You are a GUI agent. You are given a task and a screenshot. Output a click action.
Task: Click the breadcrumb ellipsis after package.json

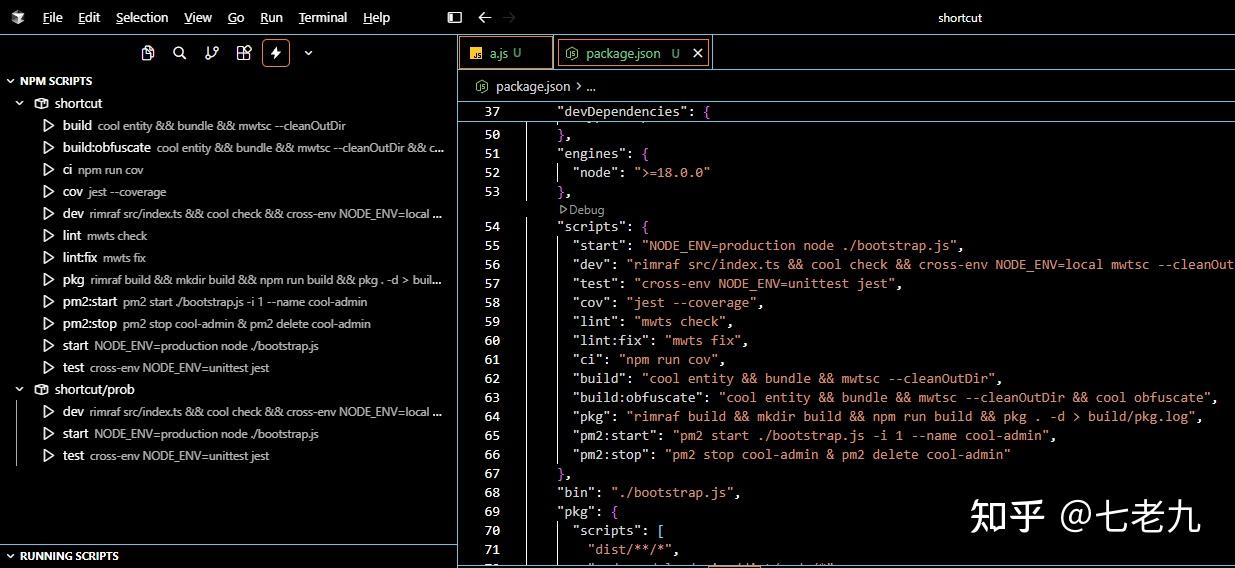click(591, 87)
